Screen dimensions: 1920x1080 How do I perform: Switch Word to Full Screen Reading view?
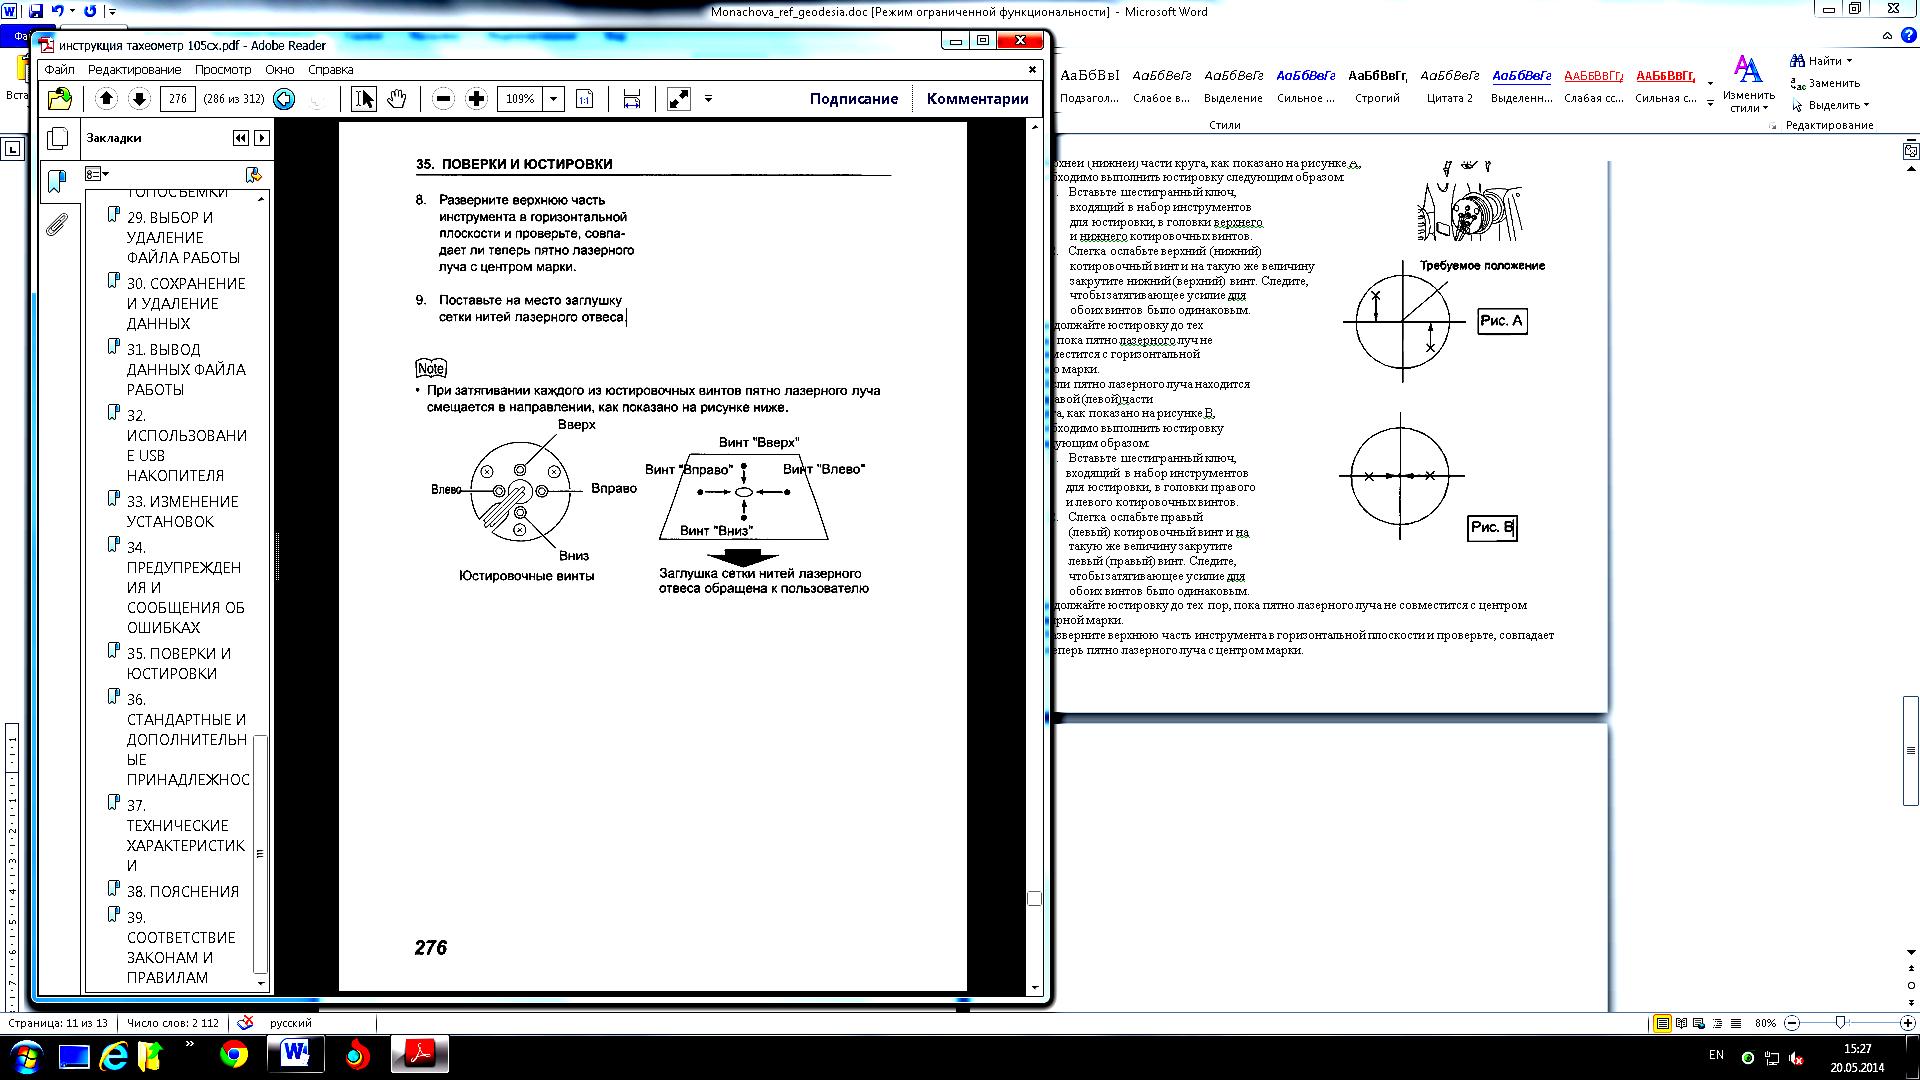(1682, 1023)
